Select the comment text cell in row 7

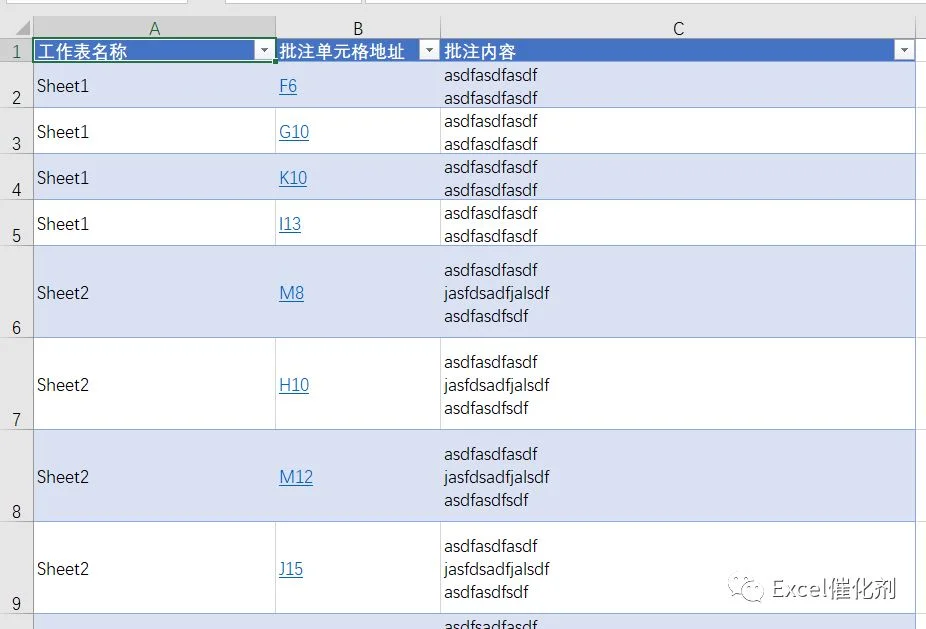coord(678,384)
